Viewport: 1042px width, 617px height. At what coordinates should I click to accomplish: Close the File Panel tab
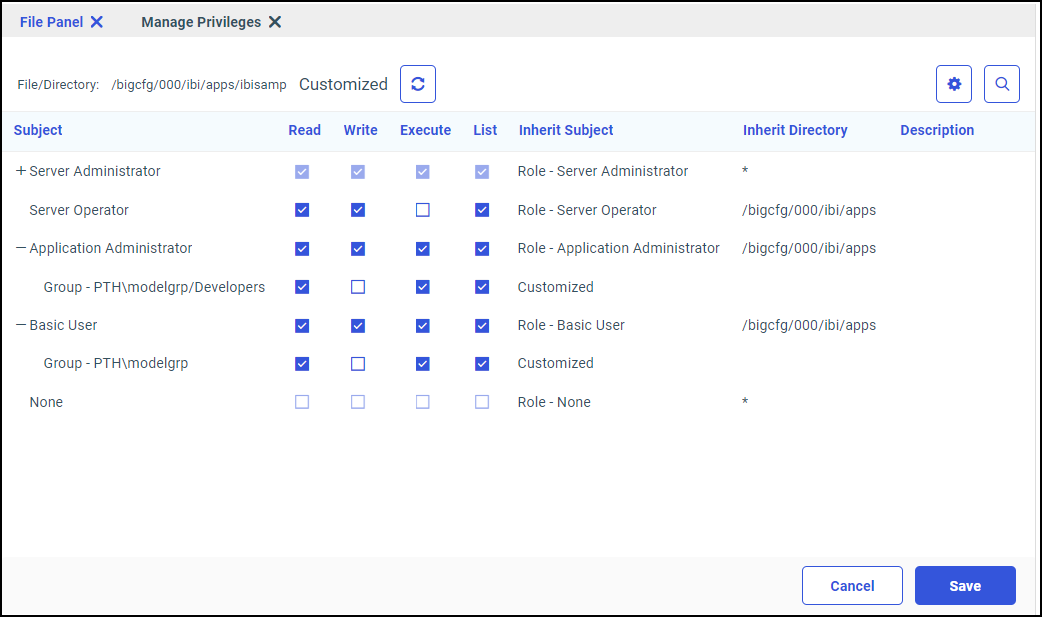pyautogui.click(x=96, y=20)
